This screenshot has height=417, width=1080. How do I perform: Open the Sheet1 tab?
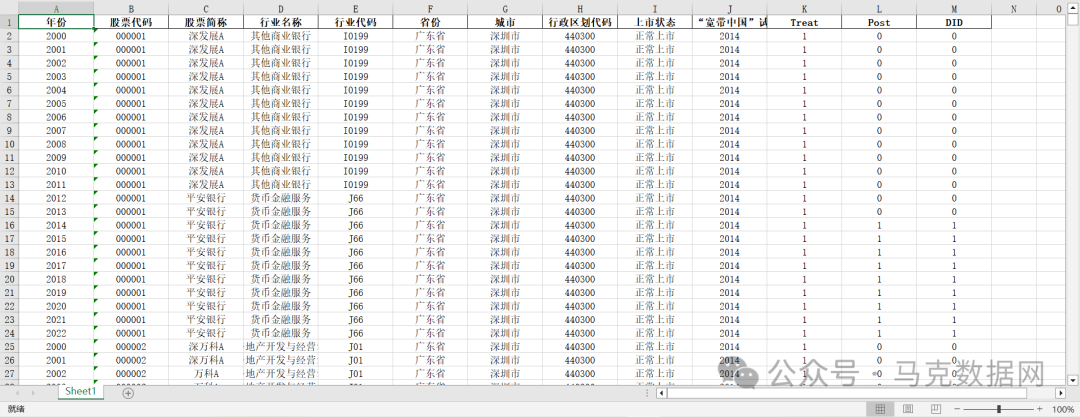(x=81, y=391)
